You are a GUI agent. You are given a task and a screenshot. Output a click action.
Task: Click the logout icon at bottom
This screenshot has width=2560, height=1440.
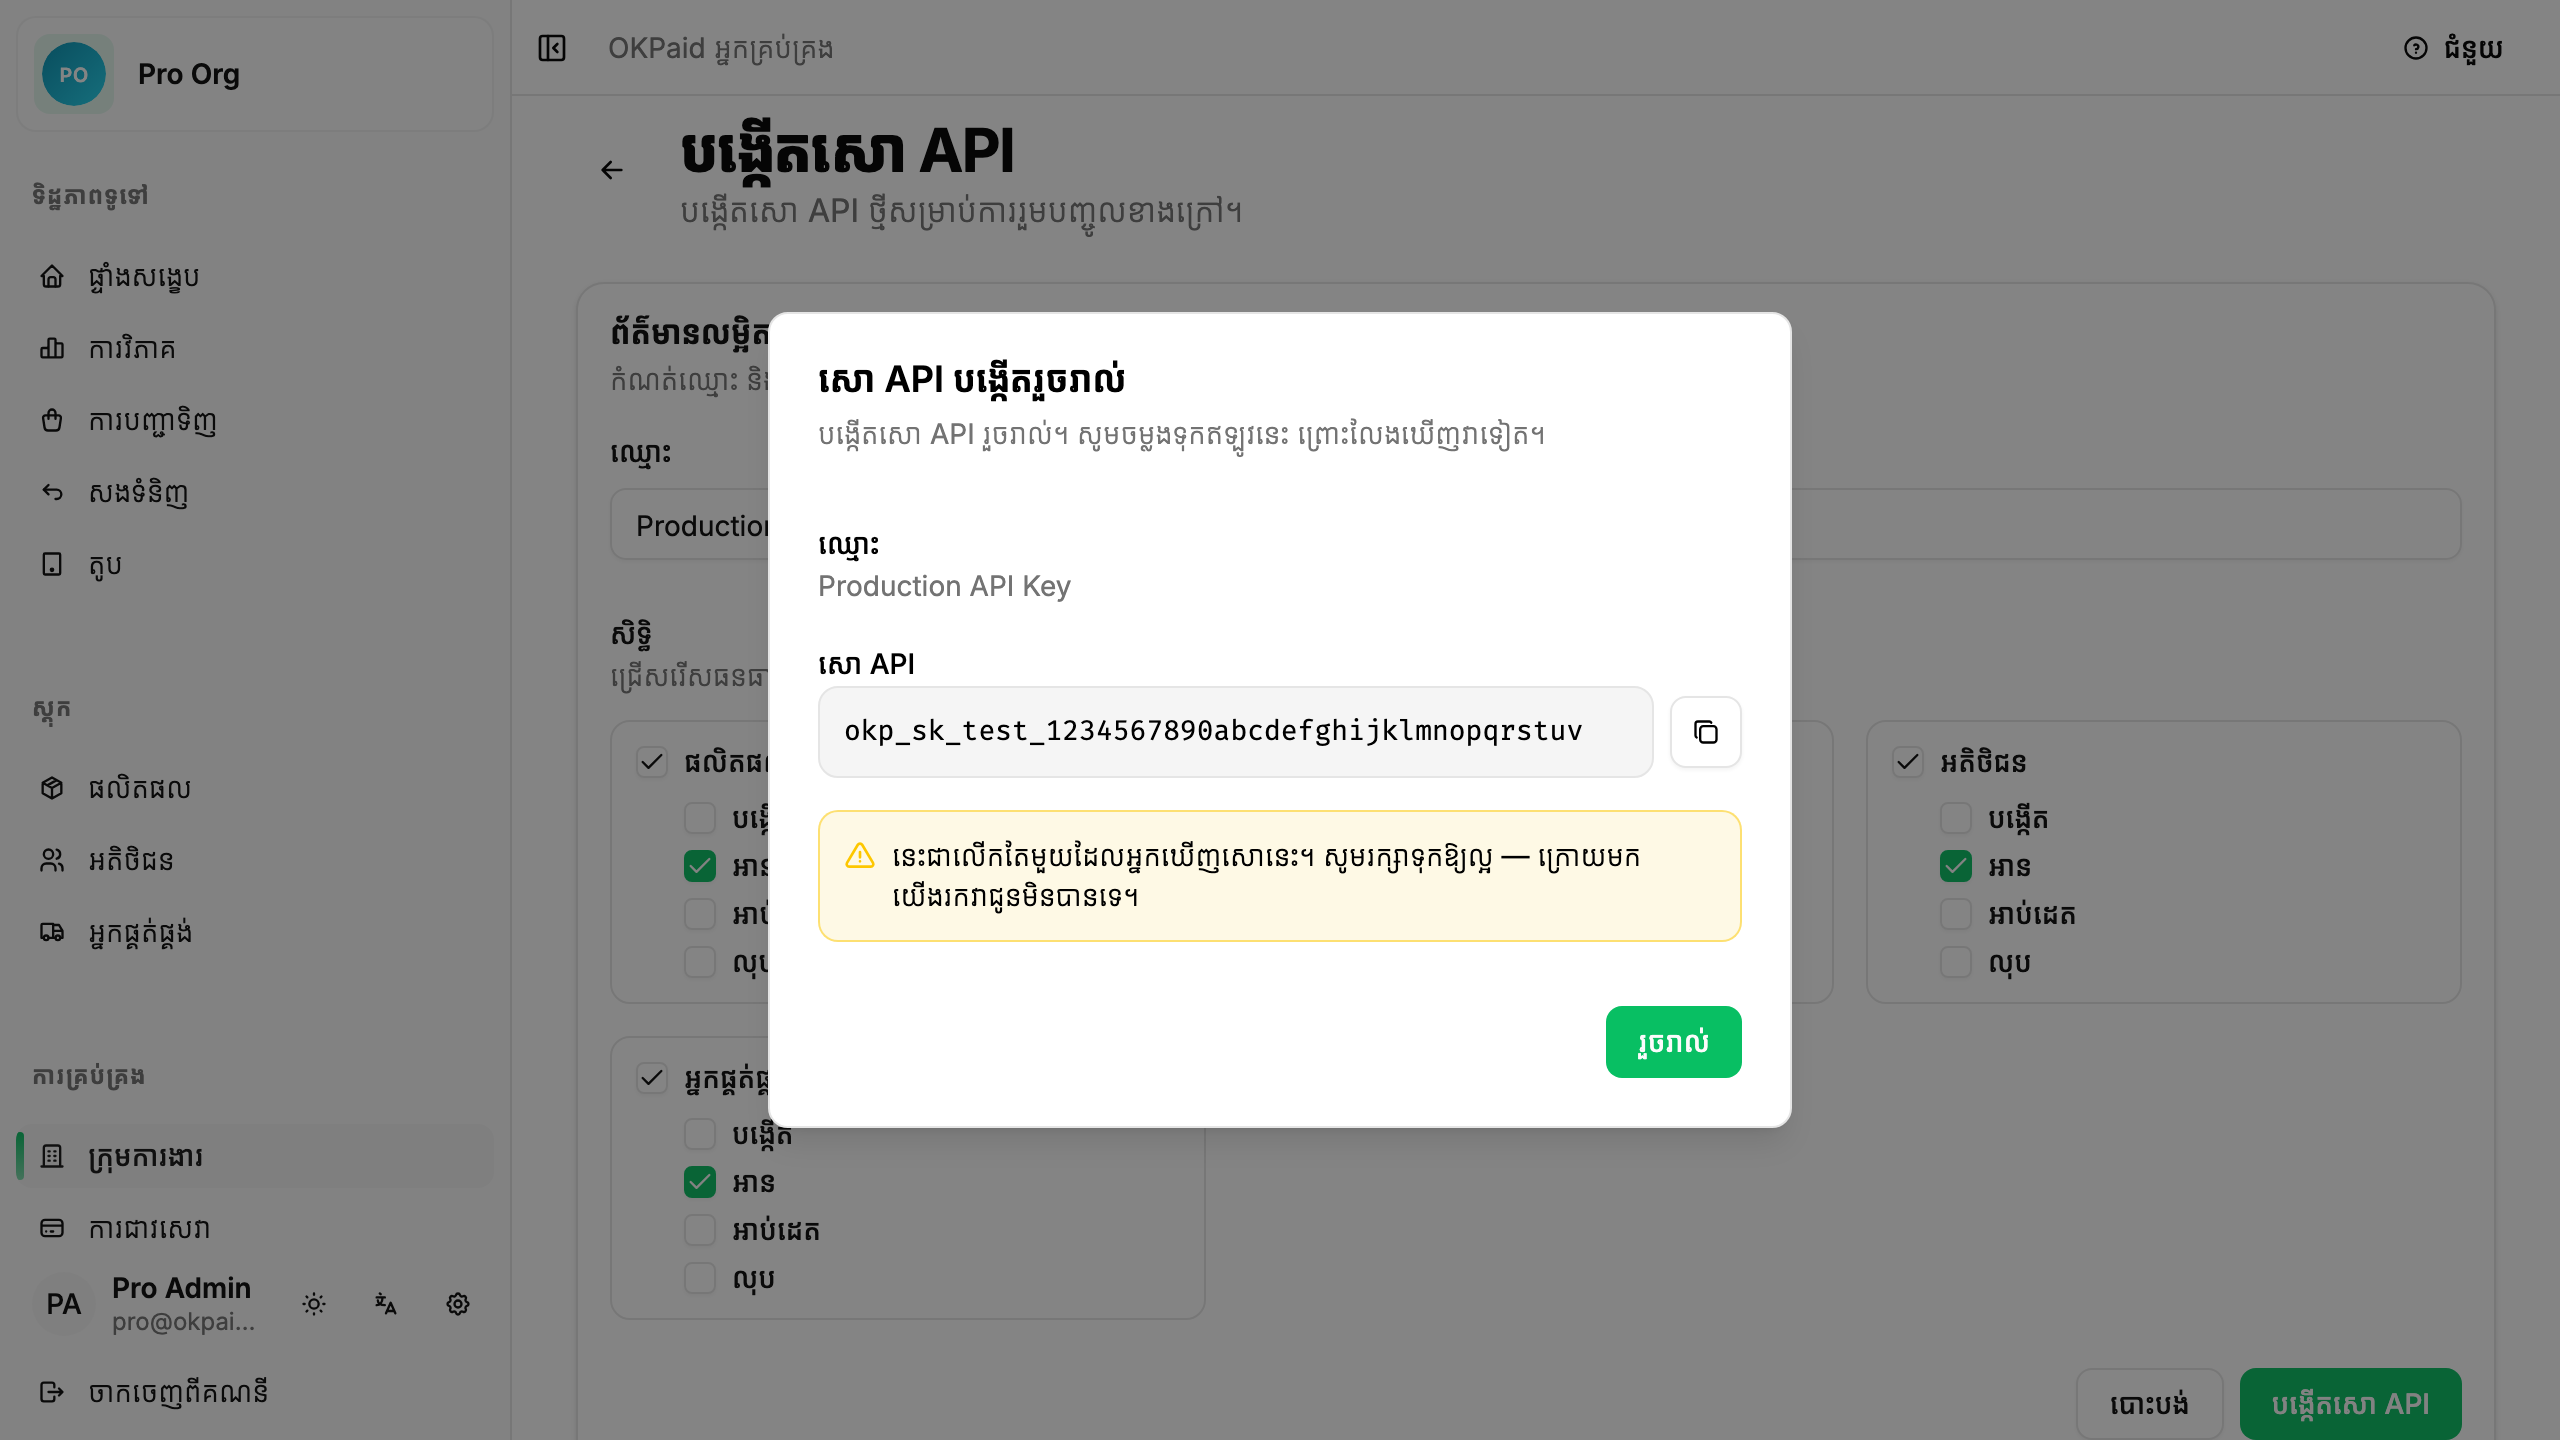pos(52,1392)
